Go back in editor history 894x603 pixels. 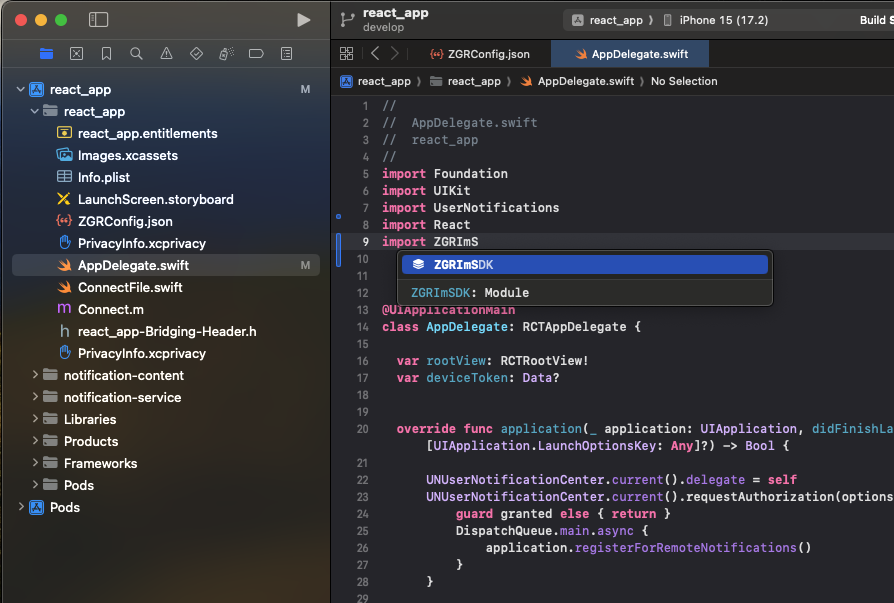(375, 54)
